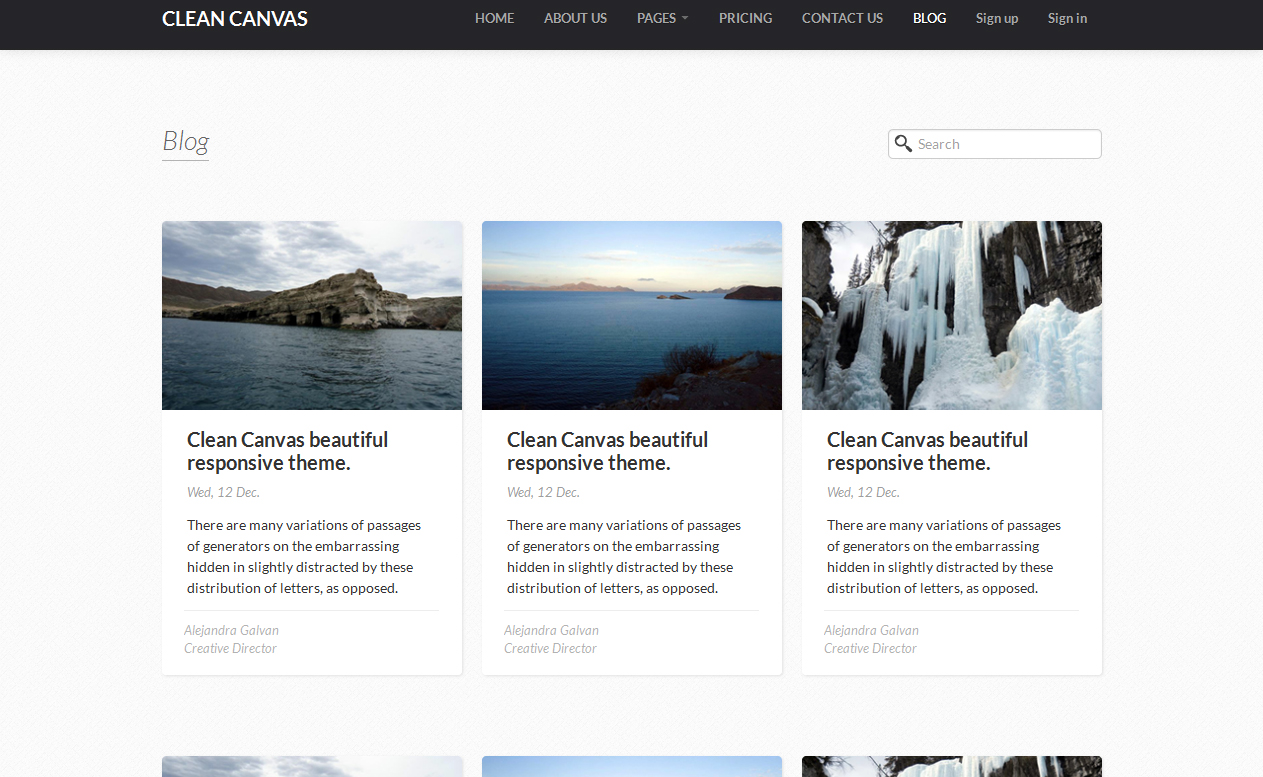Select the BLOG nav item
Screen dimensions: 1263x777
pyautogui.click(x=929, y=18)
